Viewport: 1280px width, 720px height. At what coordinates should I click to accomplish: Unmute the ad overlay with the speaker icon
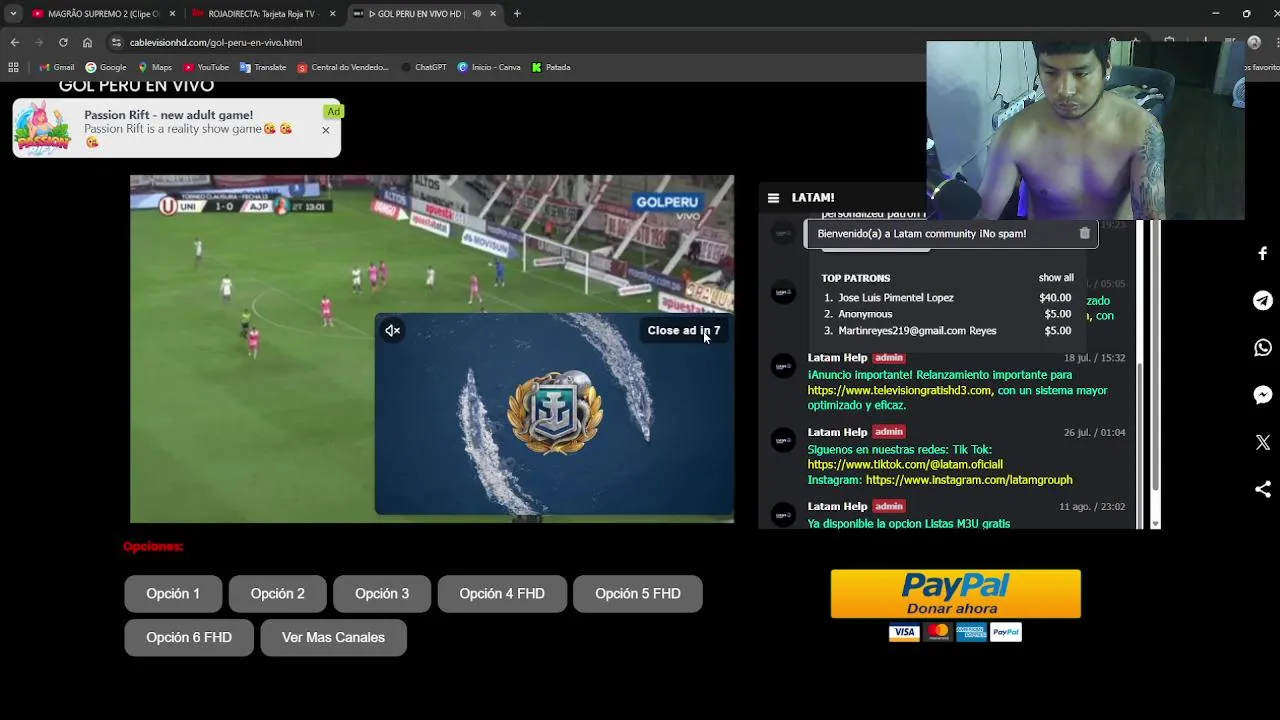tap(392, 331)
